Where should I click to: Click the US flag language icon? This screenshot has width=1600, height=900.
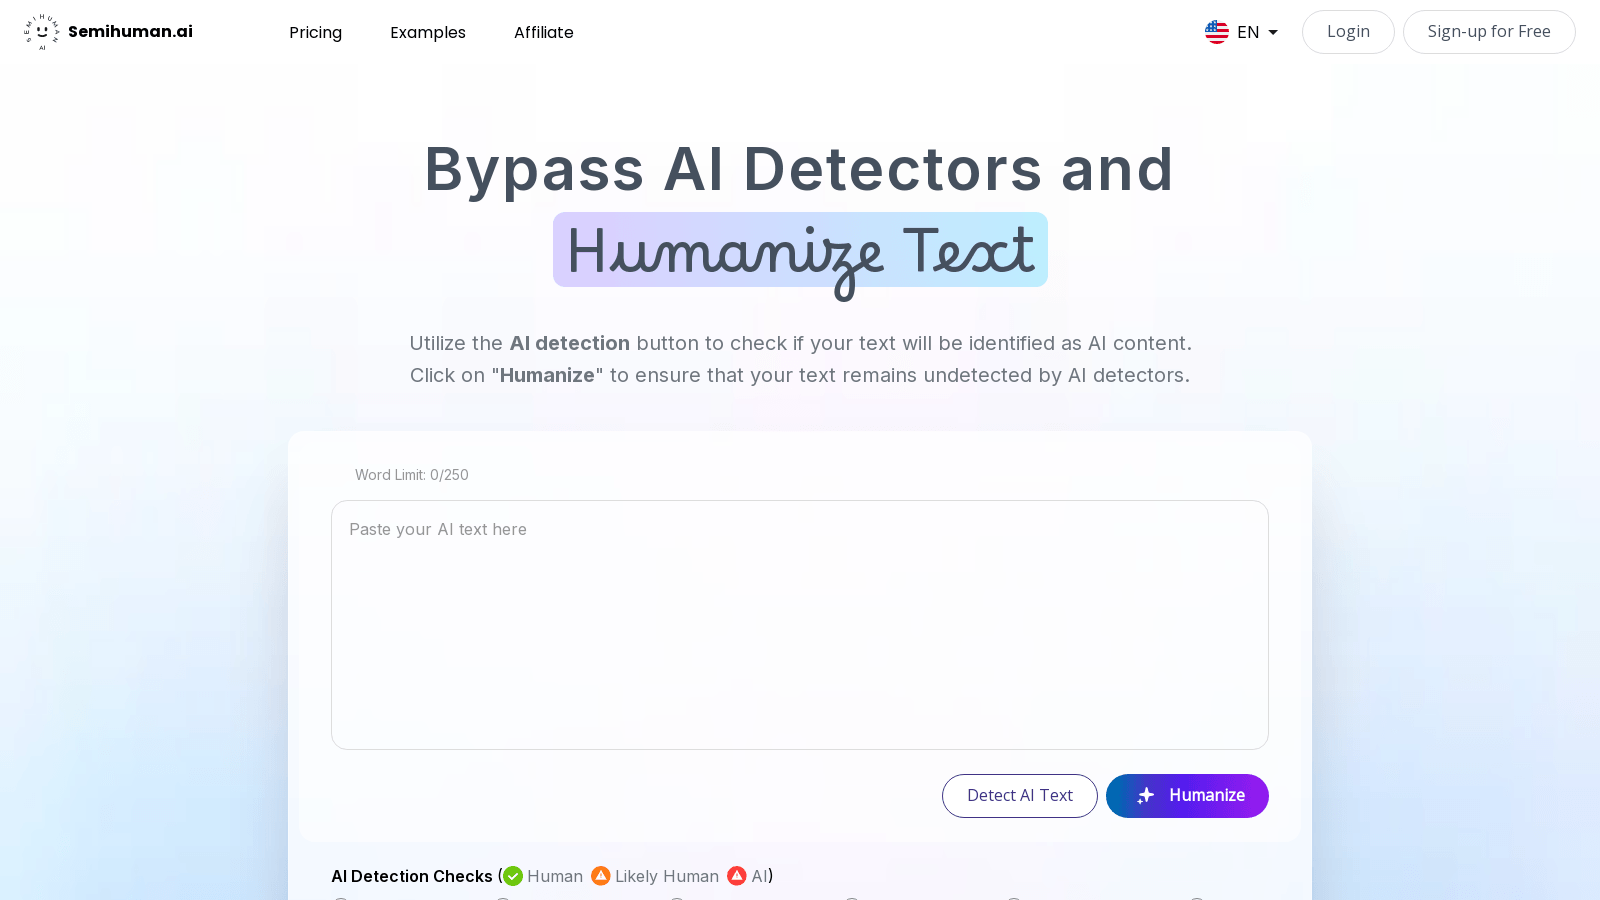[1216, 32]
